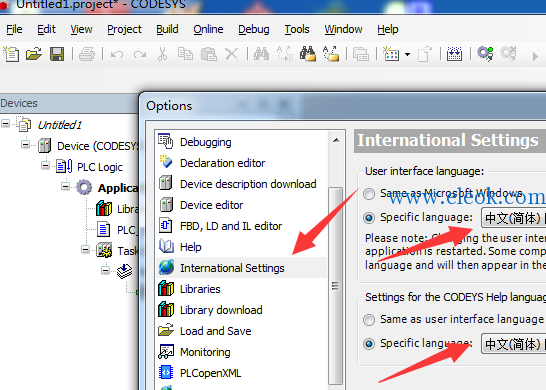Click the Build (compile) toolbar icon

point(454,54)
